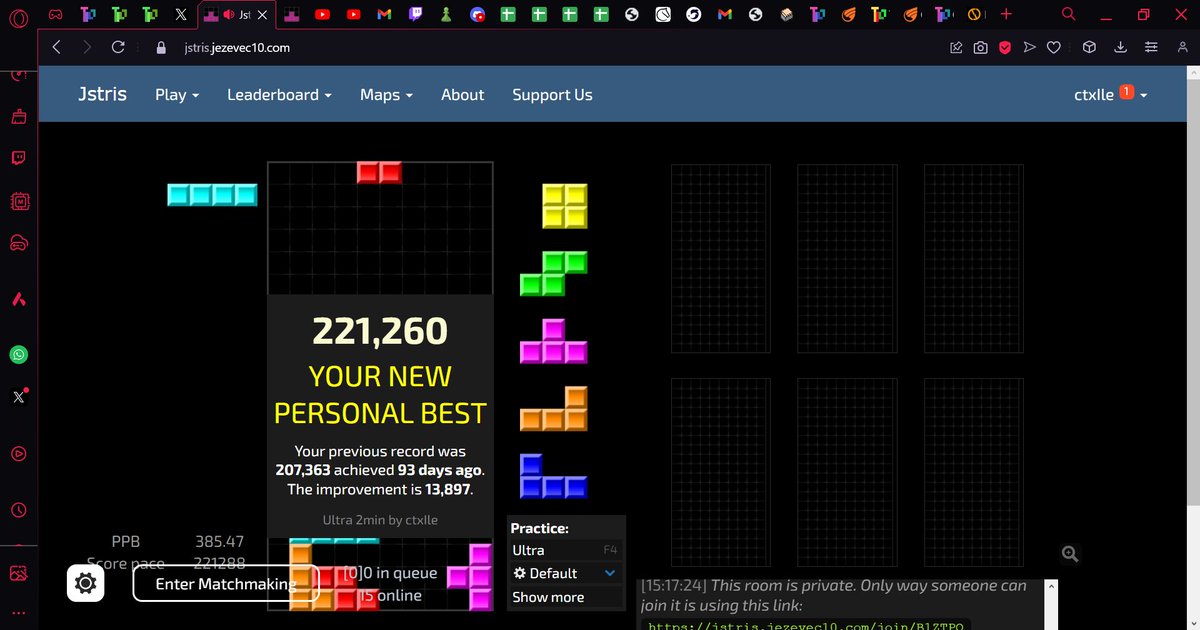The image size is (1200, 630).
Task: Go back to the previous page
Action: click(56, 47)
